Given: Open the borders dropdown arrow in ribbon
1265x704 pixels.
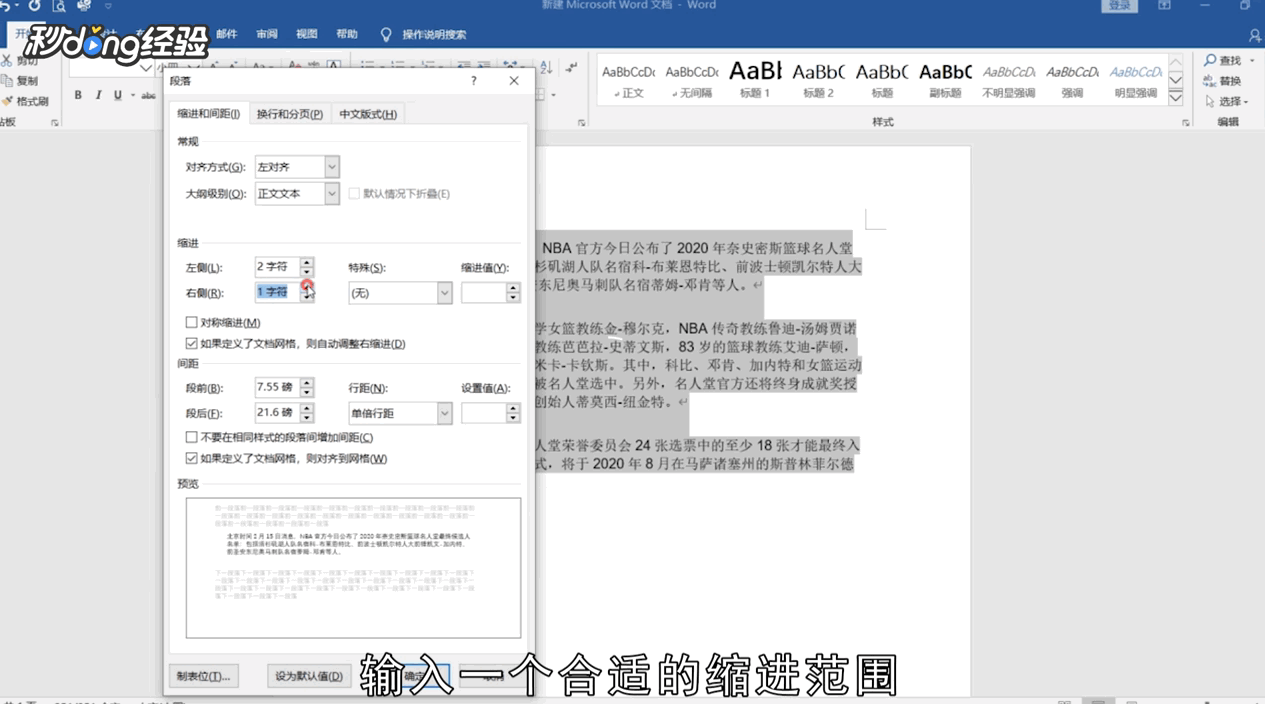Looking at the screenshot, I should click(x=553, y=95).
